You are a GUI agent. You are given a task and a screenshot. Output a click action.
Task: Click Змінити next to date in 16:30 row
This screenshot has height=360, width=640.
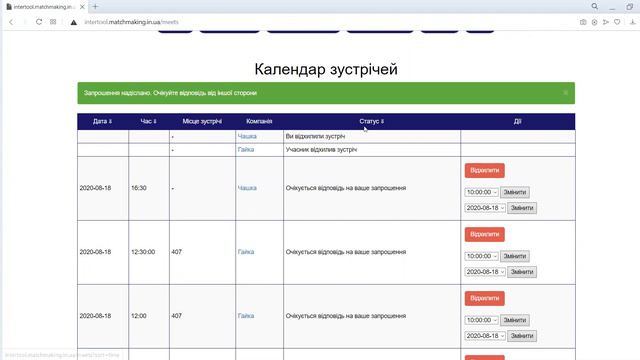[522, 208]
